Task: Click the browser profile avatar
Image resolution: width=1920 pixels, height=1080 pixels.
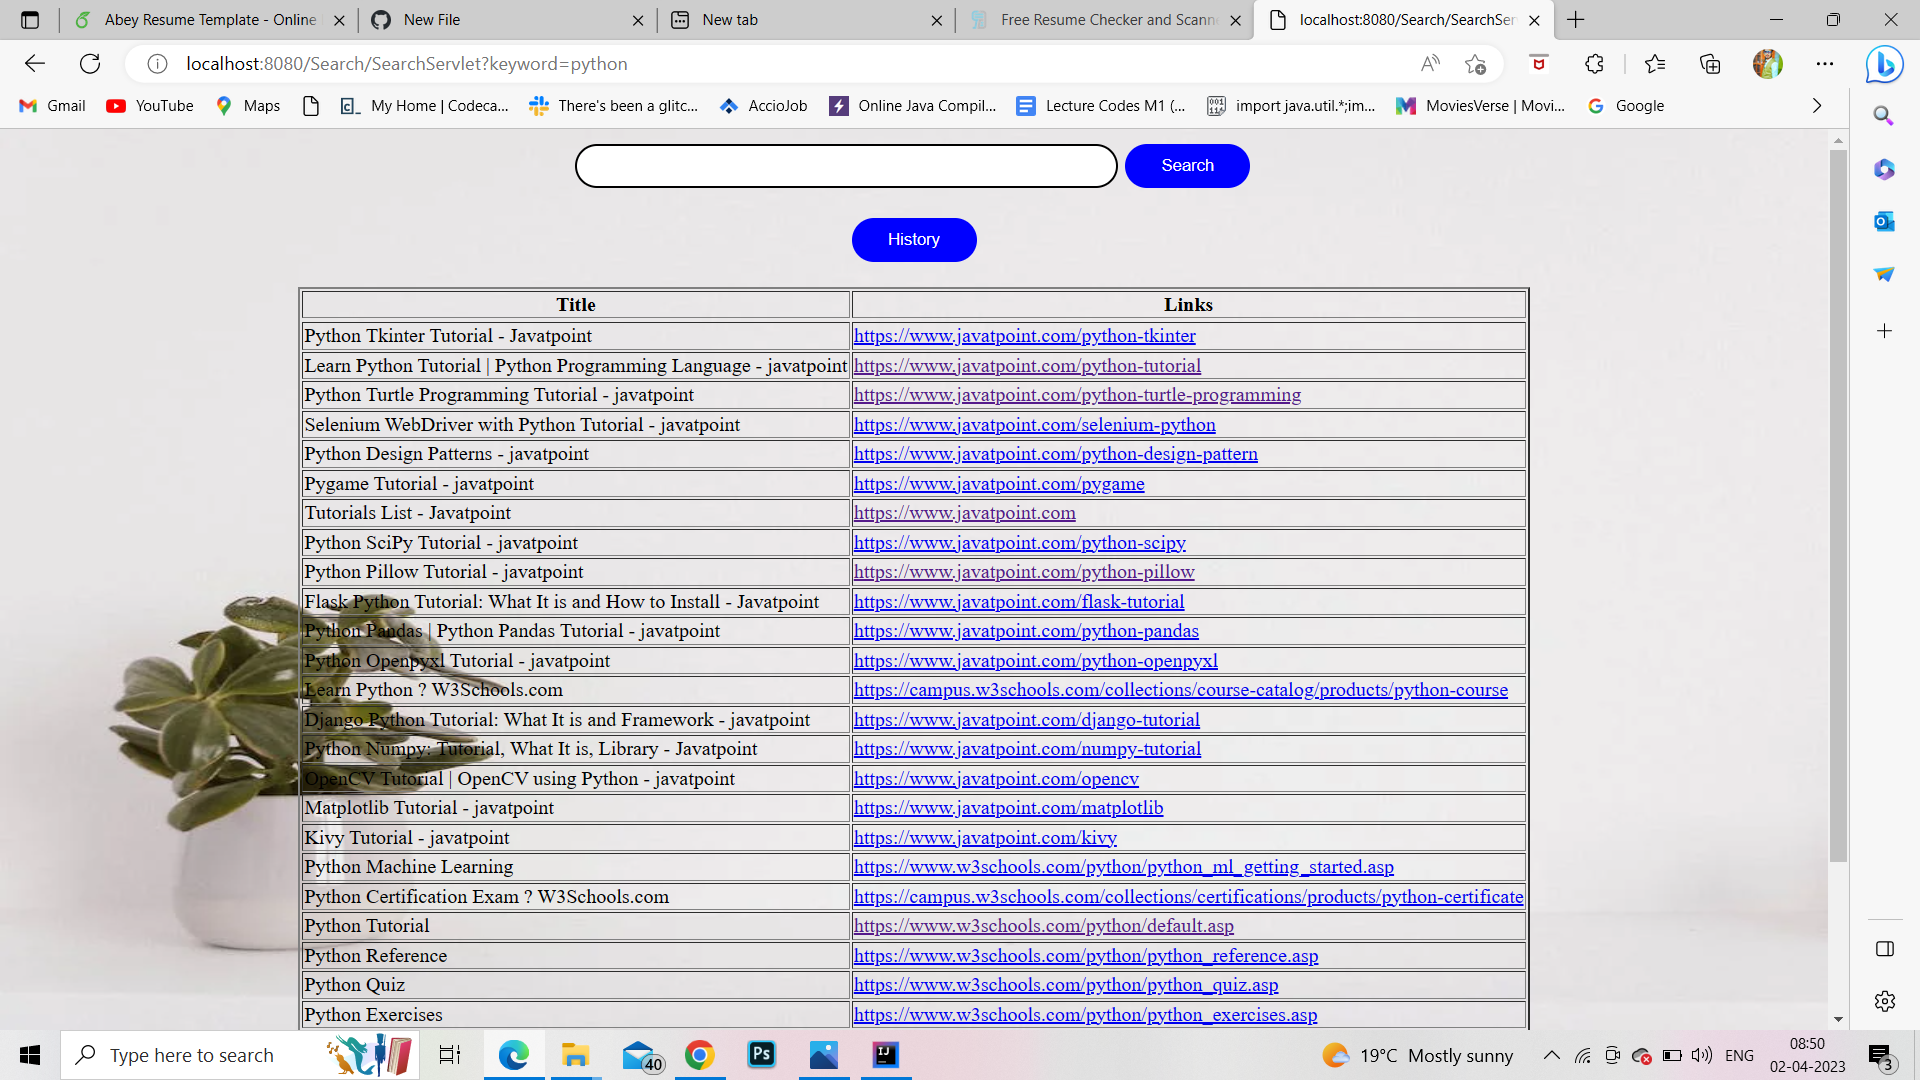Action: click(1768, 64)
